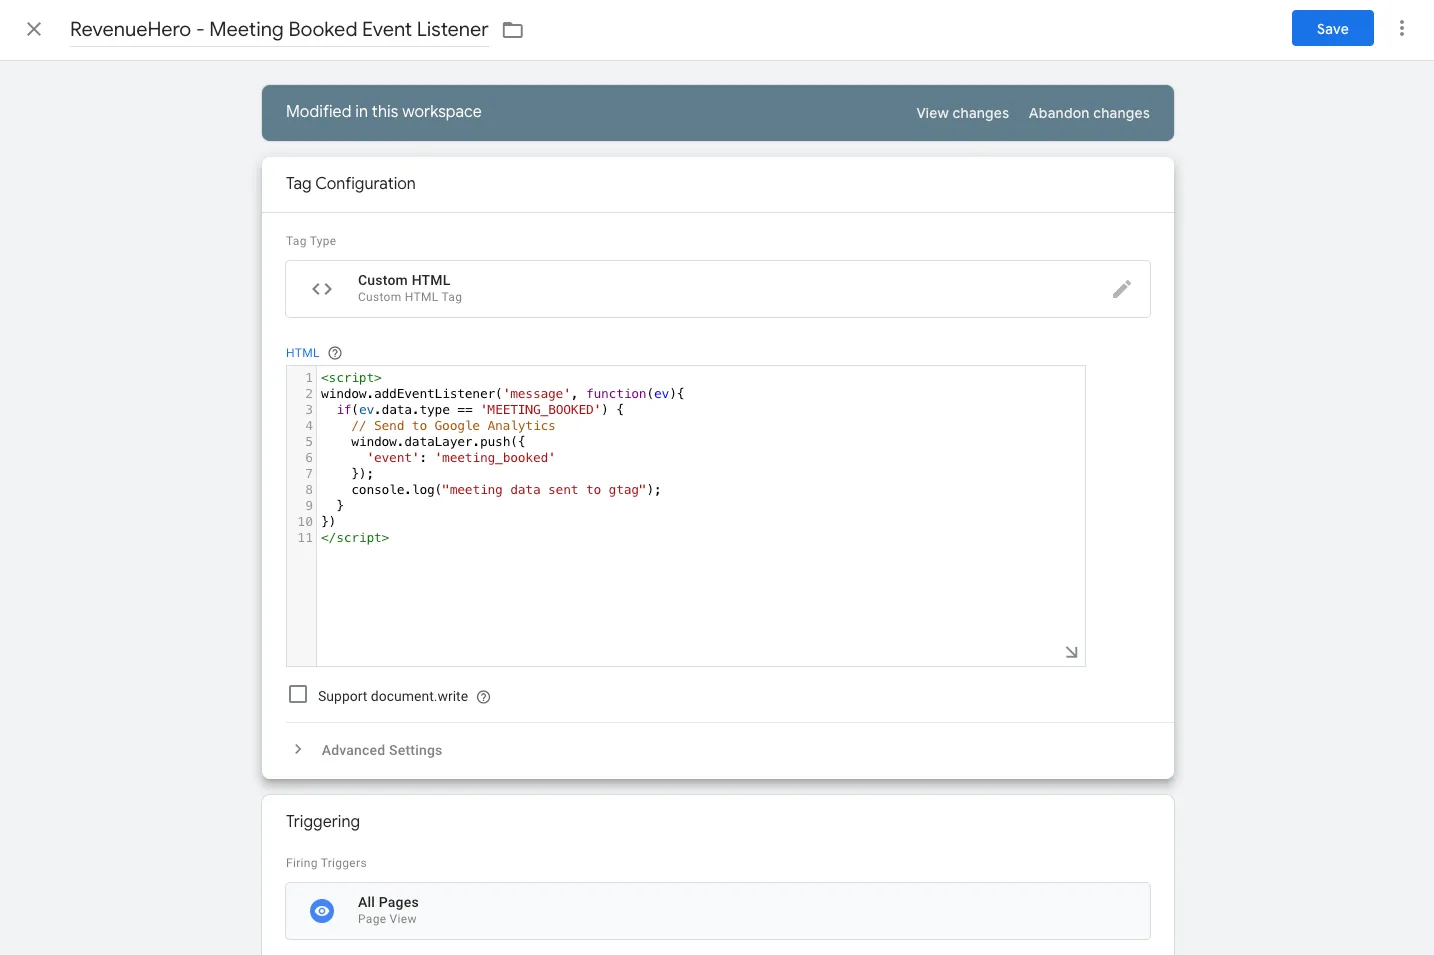
Task: Select the Custom HTML code brackets icon
Action: click(322, 289)
